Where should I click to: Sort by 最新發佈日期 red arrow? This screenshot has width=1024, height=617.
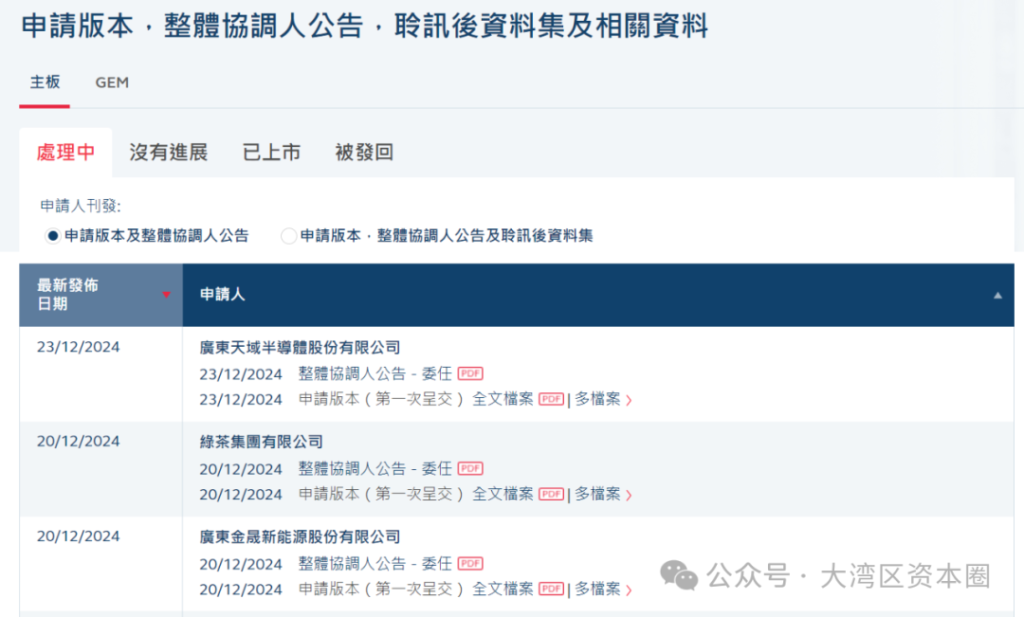pos(166,294)
